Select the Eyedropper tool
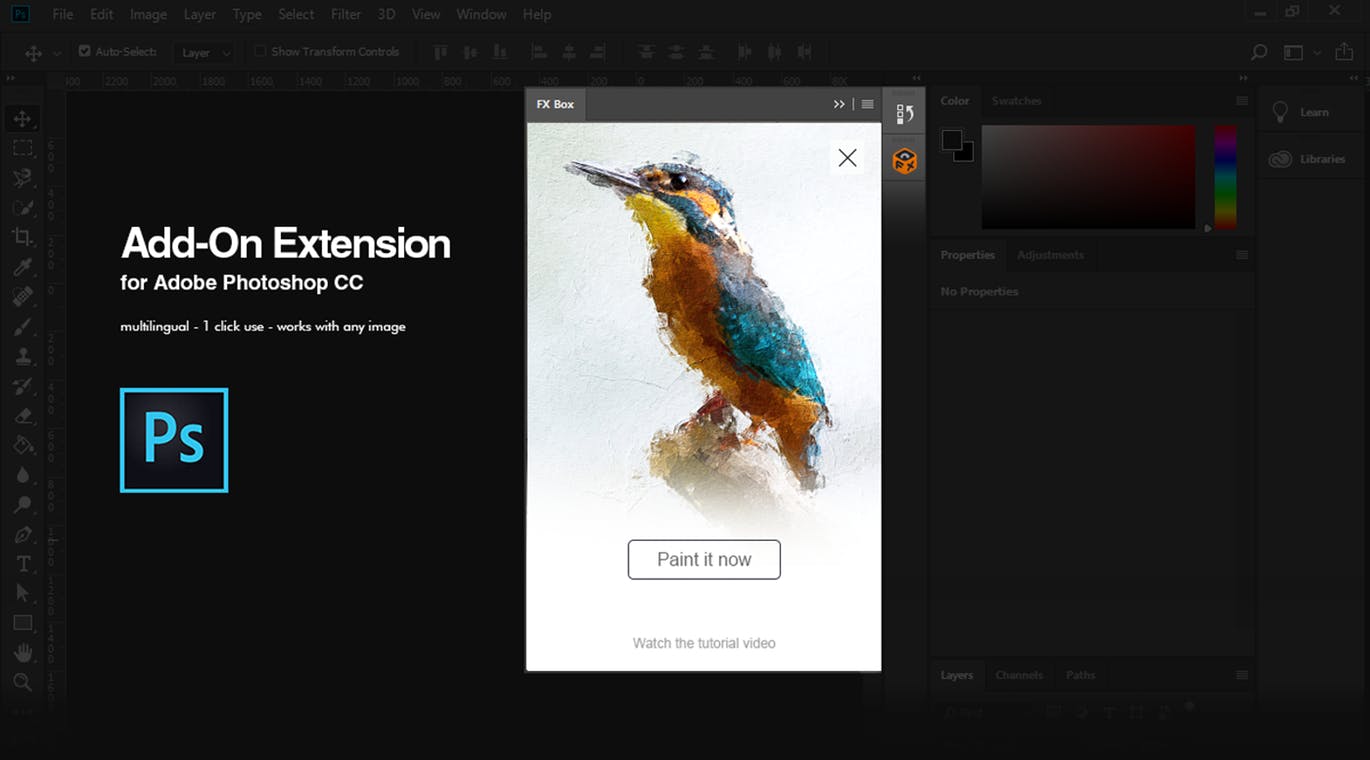The image size is (1370, 760). coord(22,267)
